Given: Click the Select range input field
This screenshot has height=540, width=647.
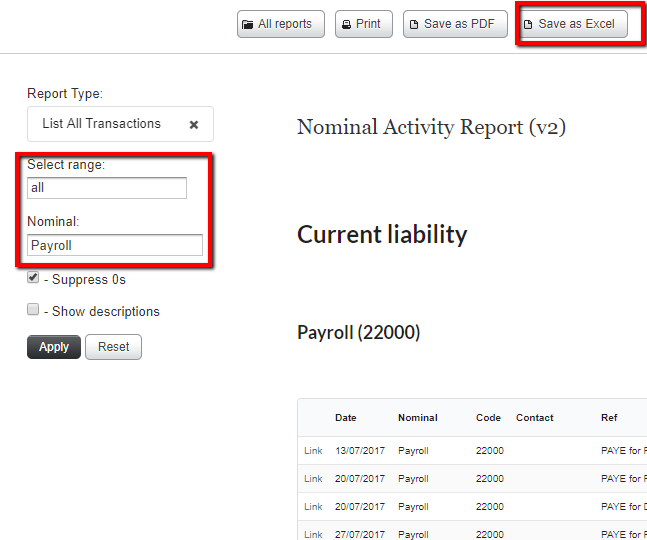Looking at the screenshot, I should [107, 188].
